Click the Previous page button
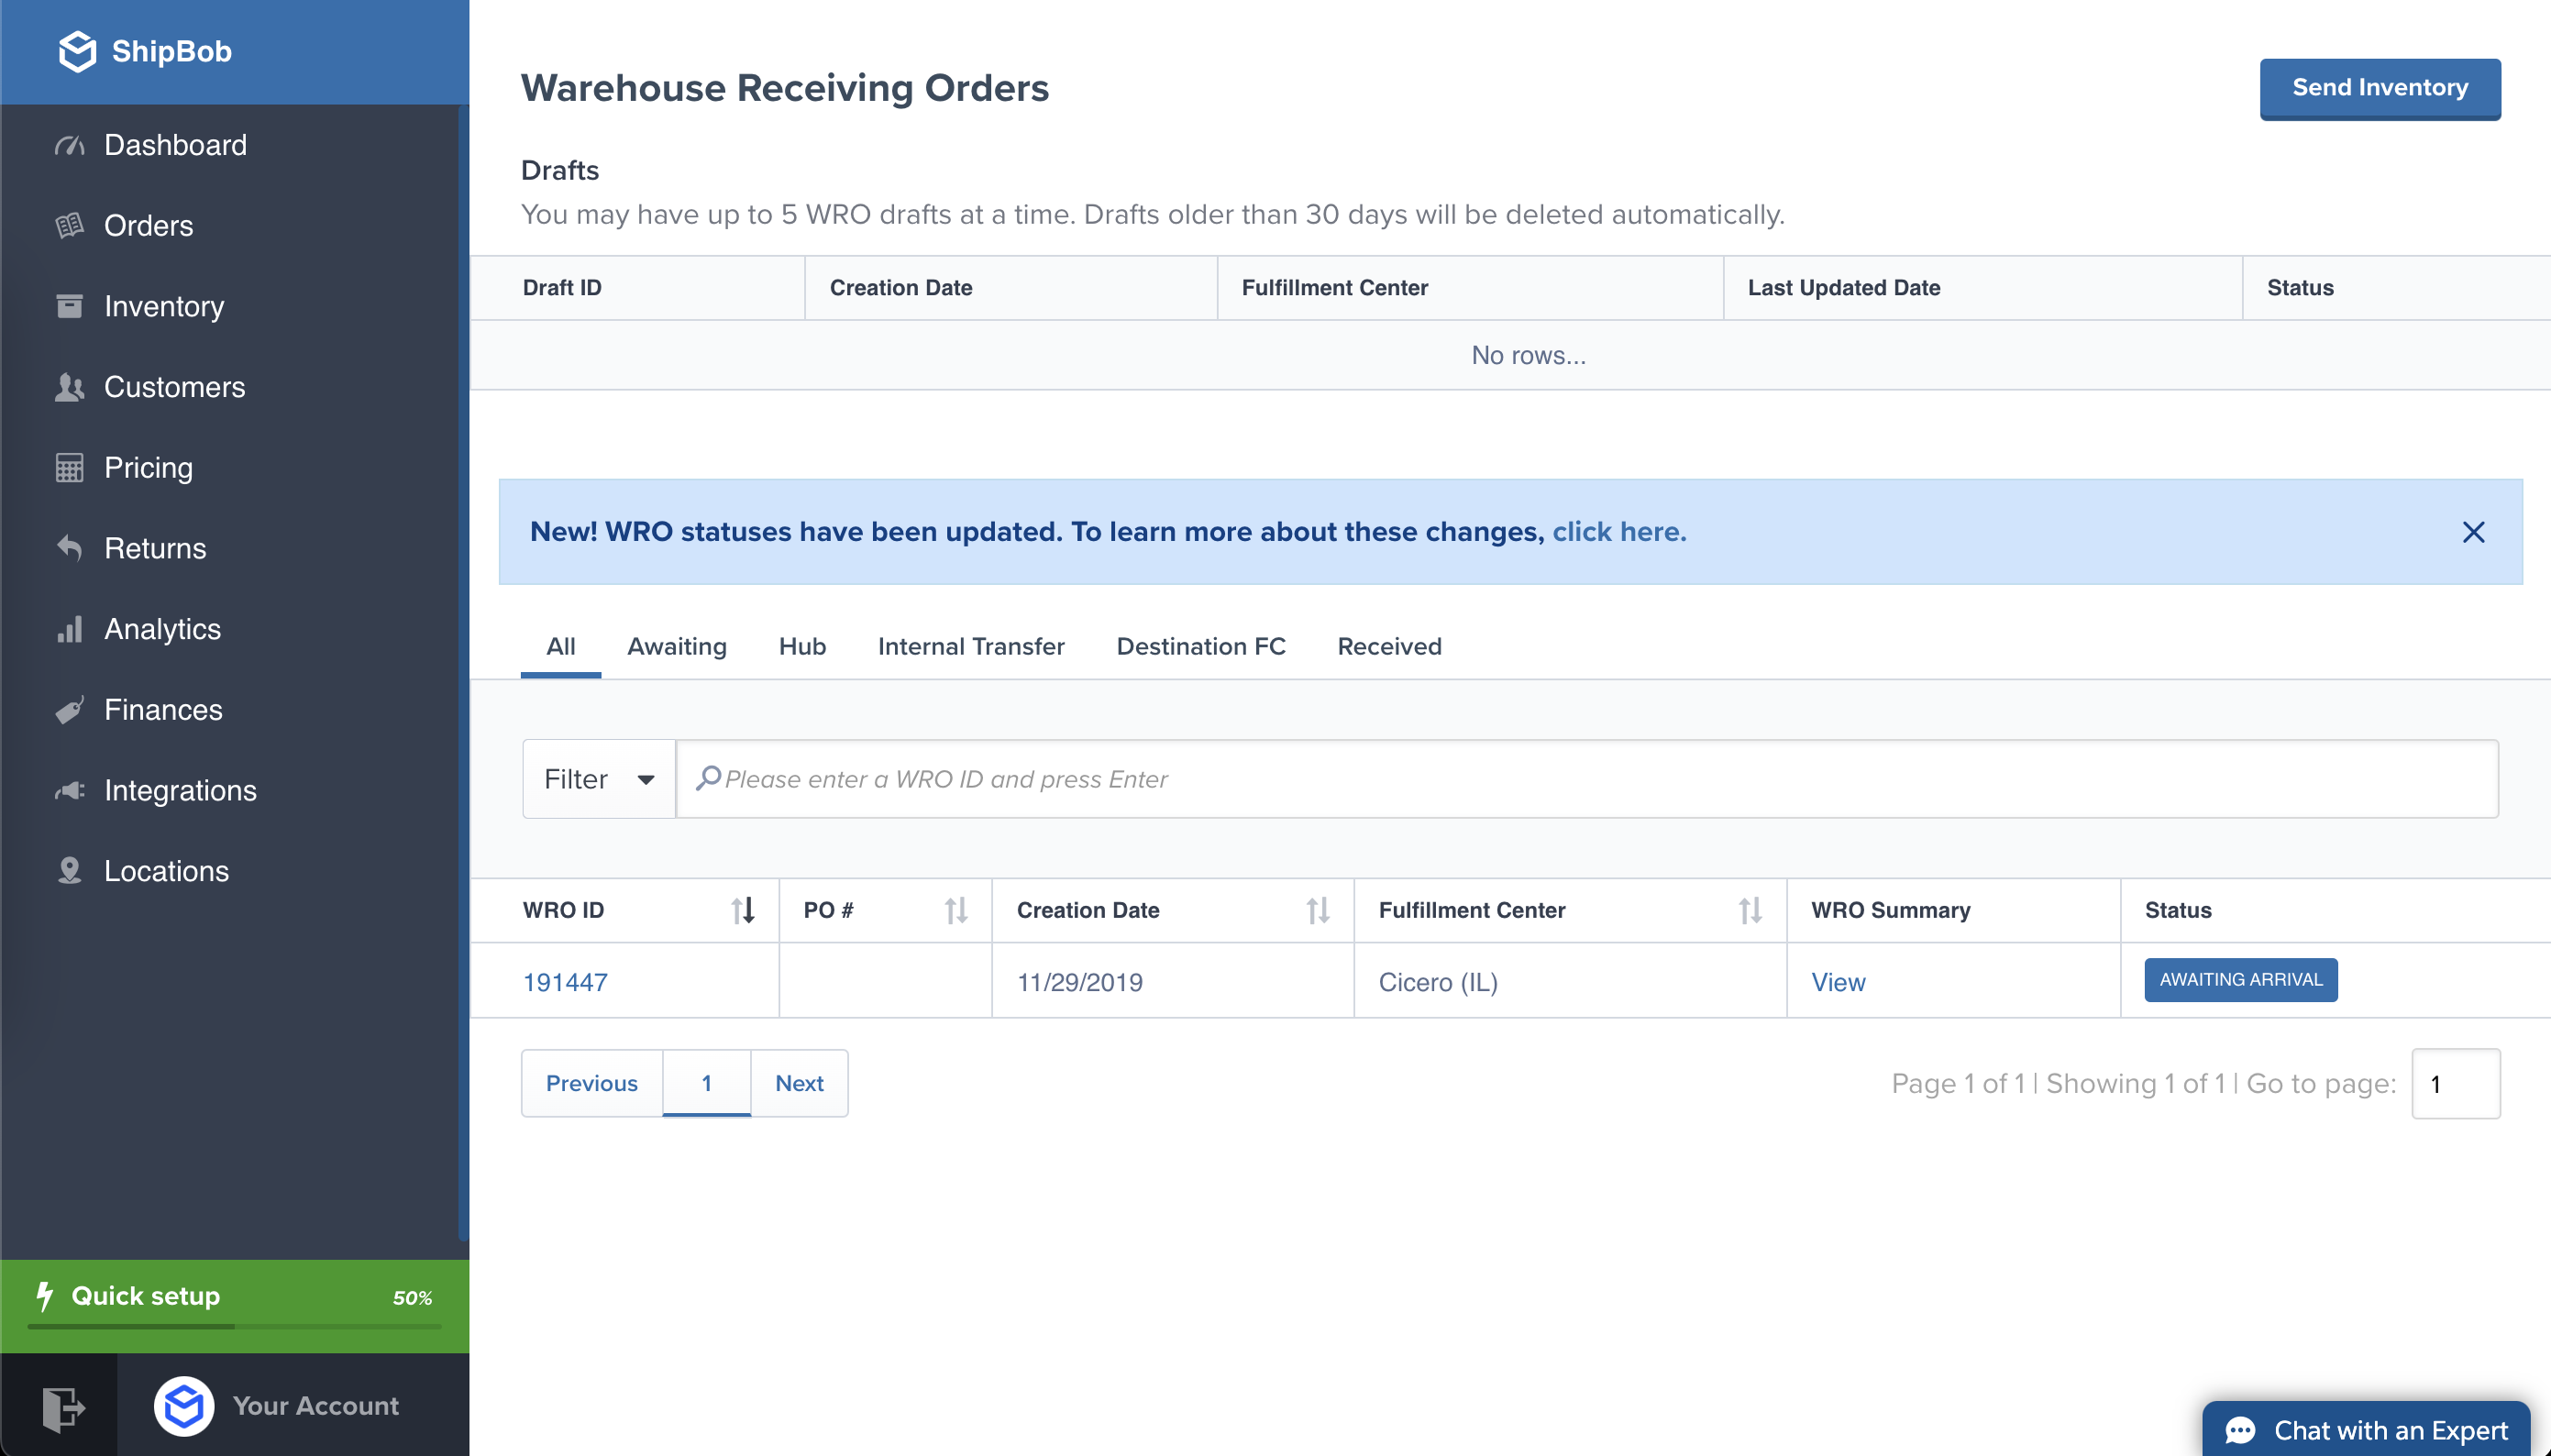 click(592, 1083)
